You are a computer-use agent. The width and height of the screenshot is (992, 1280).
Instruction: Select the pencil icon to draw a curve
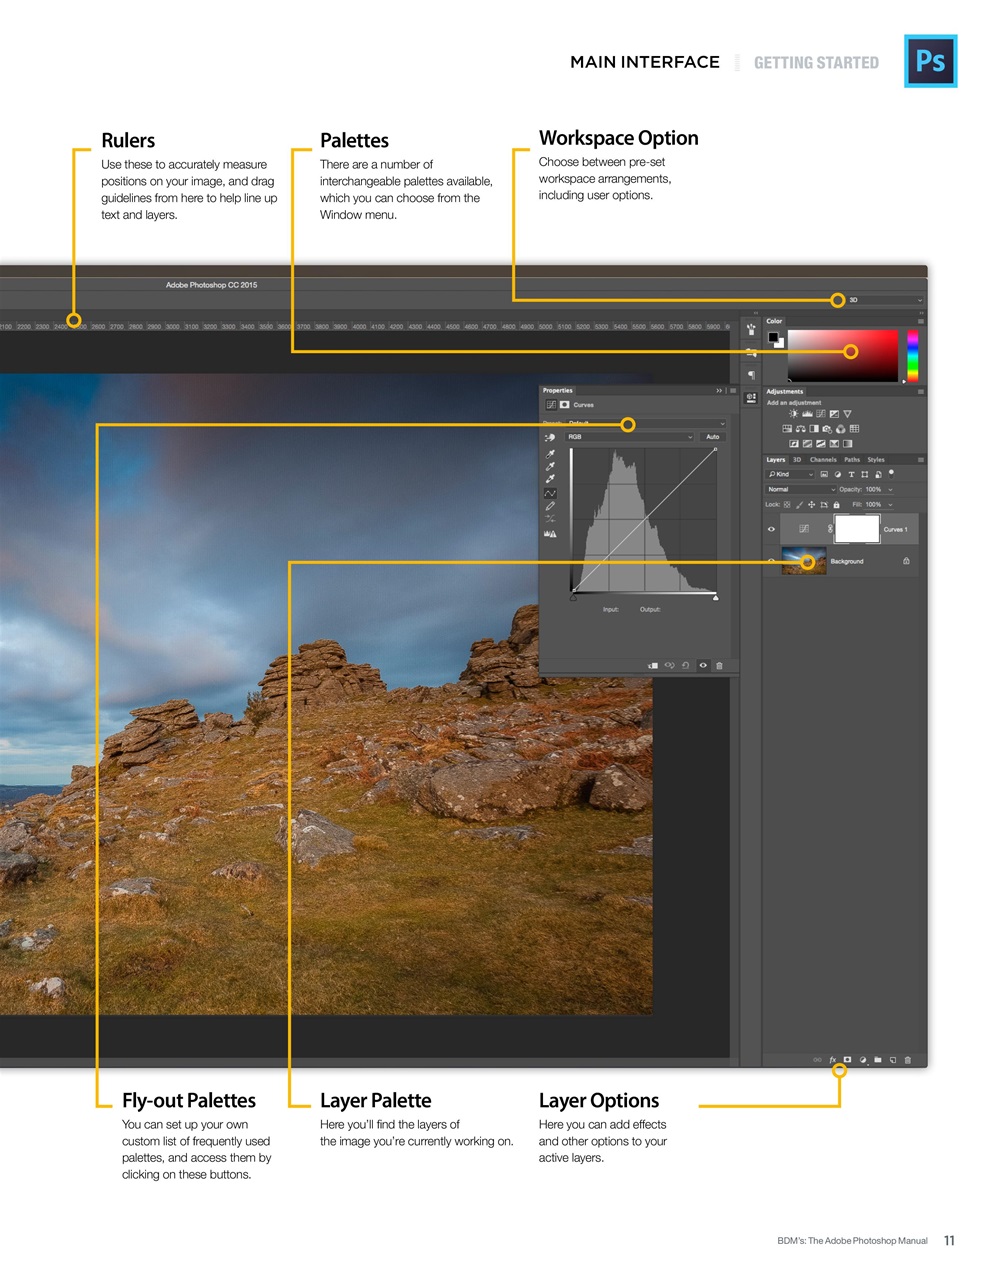pos(549,506)
